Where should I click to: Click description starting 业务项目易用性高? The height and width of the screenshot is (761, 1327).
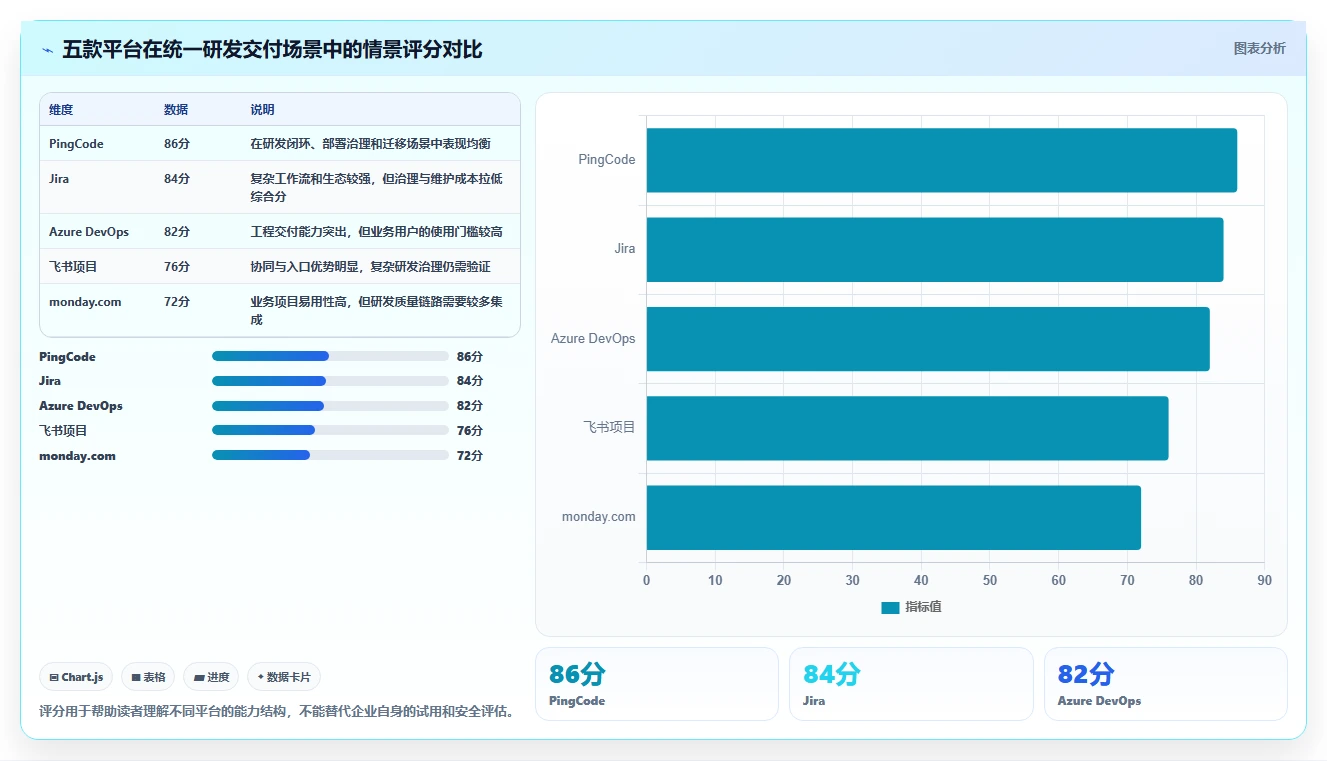click(376, 311)
